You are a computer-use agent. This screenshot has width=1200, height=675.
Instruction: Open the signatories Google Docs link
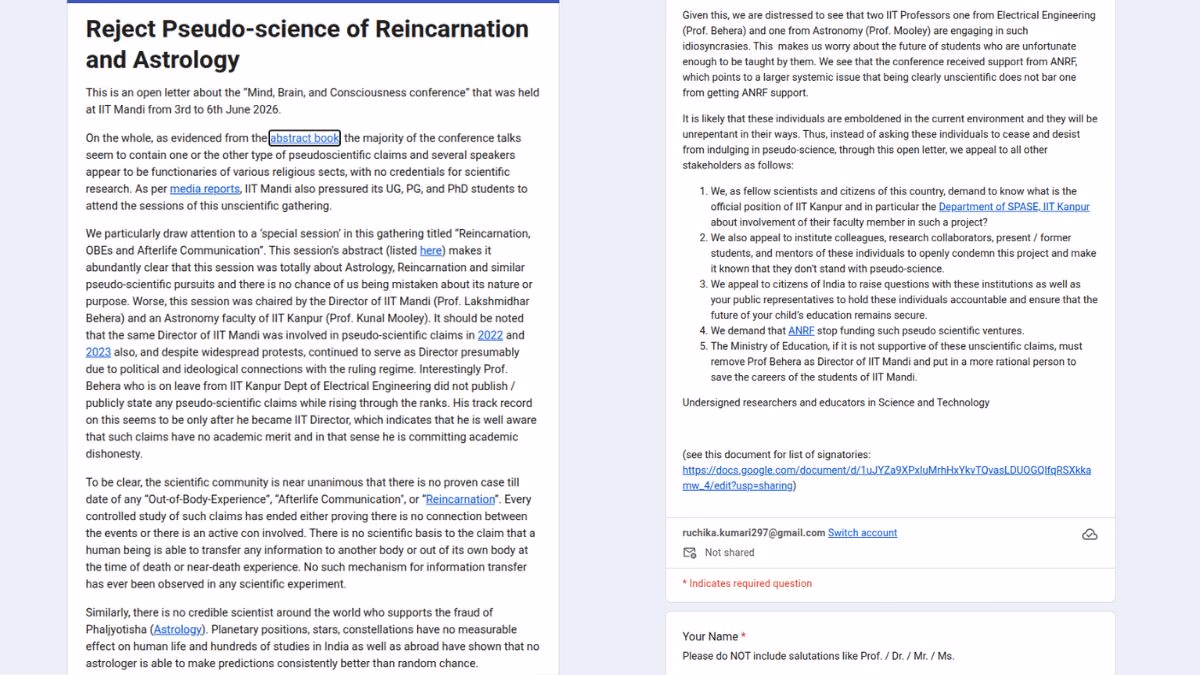(886, 478)
